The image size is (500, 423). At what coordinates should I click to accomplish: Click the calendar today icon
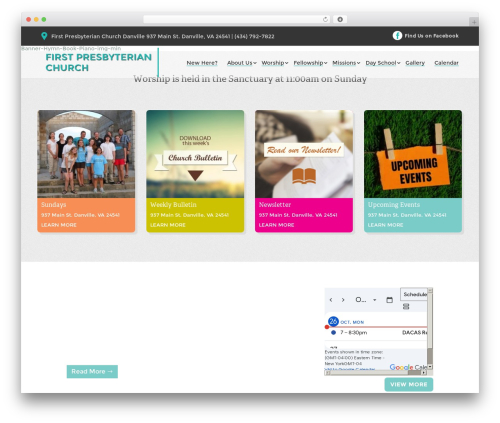coord(389,300)
